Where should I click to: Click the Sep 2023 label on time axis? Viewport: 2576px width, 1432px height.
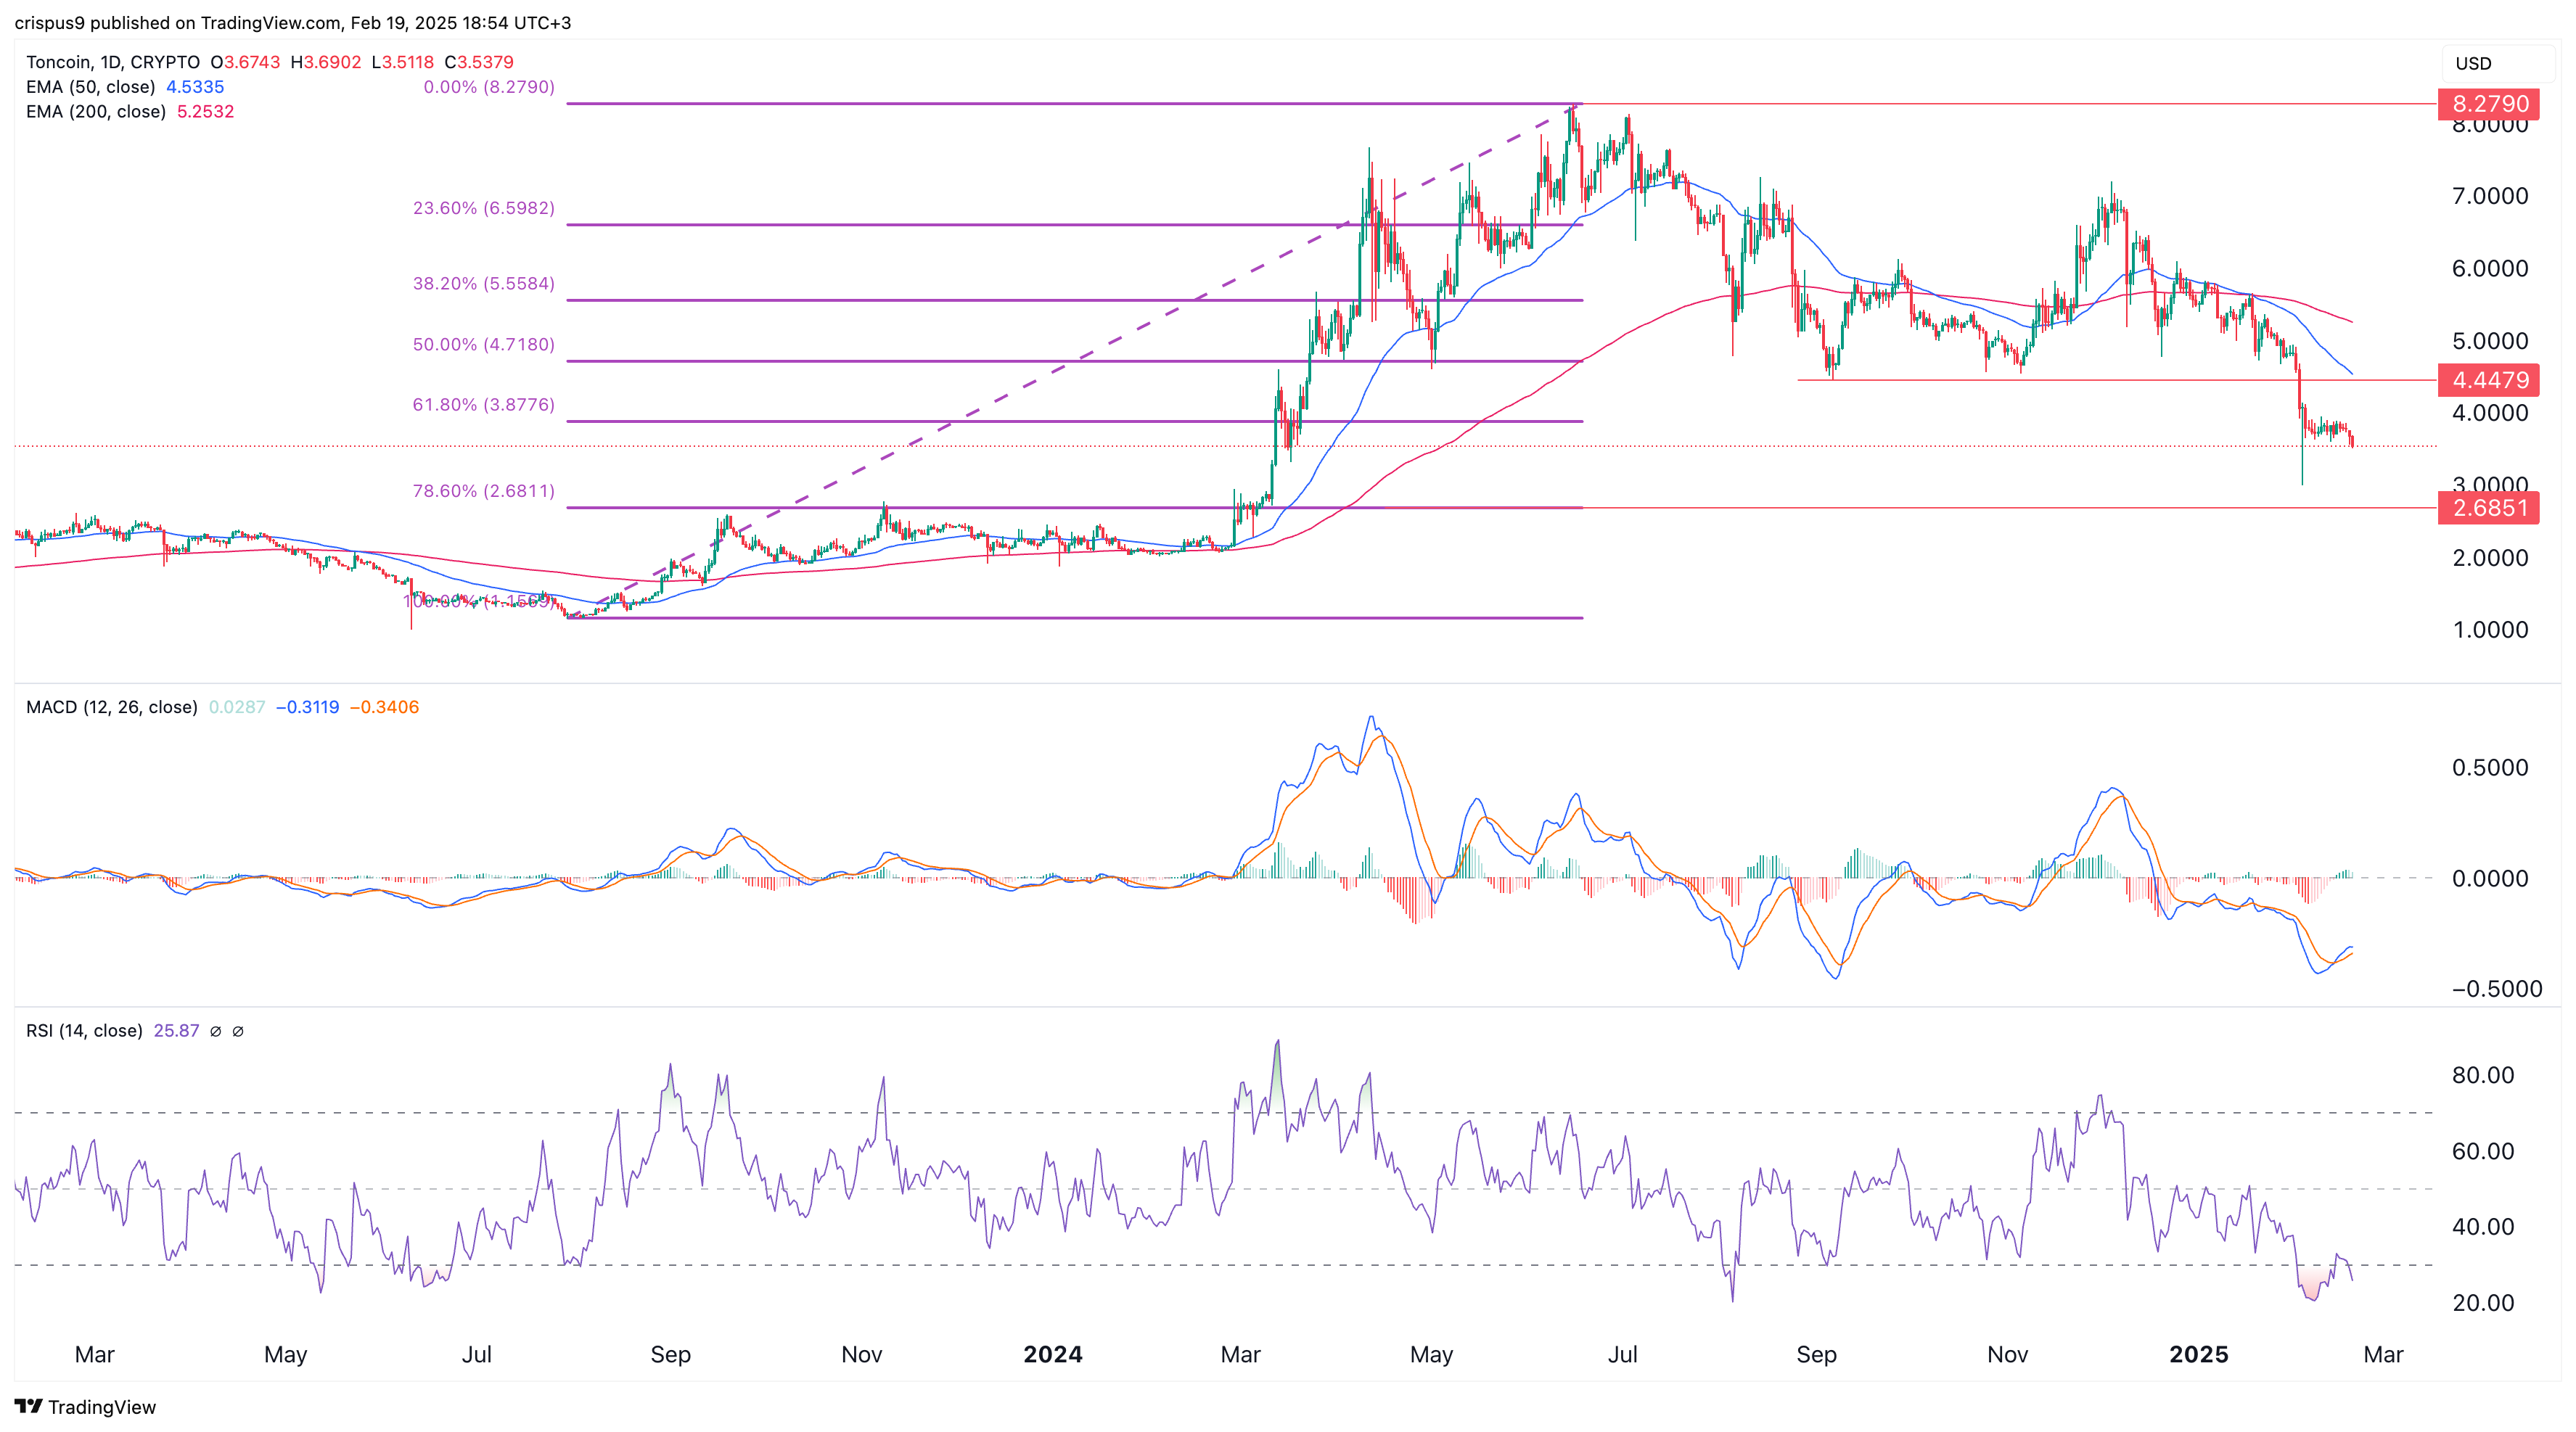pyautogui.click(x=671, y=1355)
